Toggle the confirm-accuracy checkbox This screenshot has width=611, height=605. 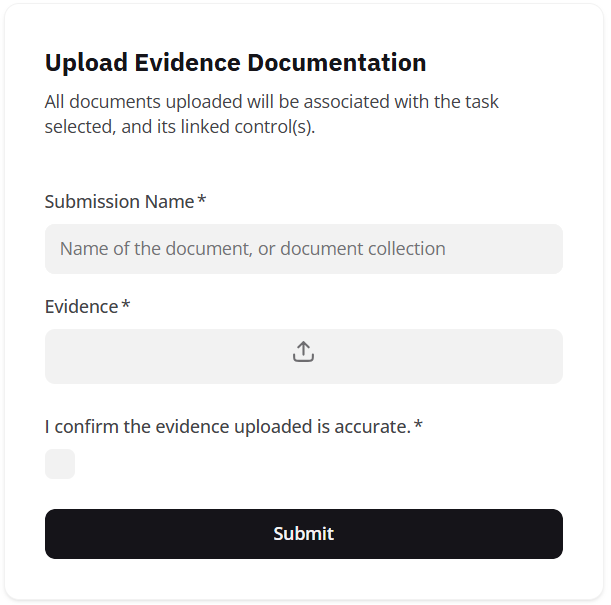pyautogui.click(x=60, y=464)
